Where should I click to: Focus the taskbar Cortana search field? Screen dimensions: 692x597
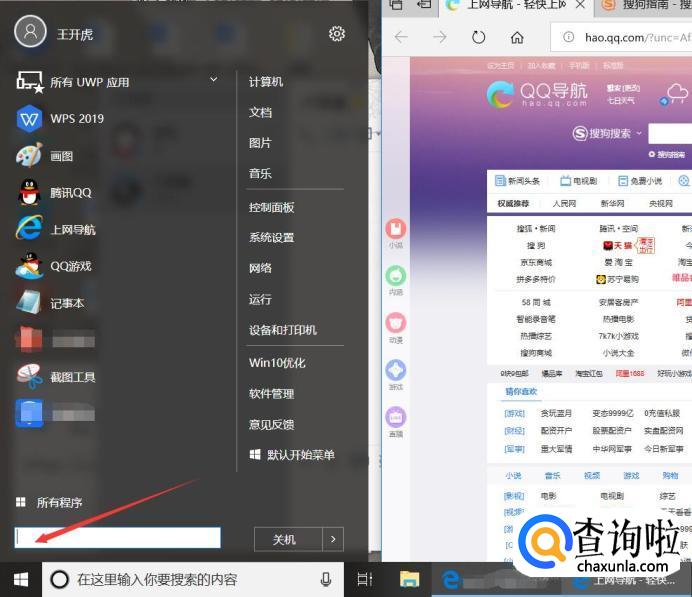click(193, 579)
